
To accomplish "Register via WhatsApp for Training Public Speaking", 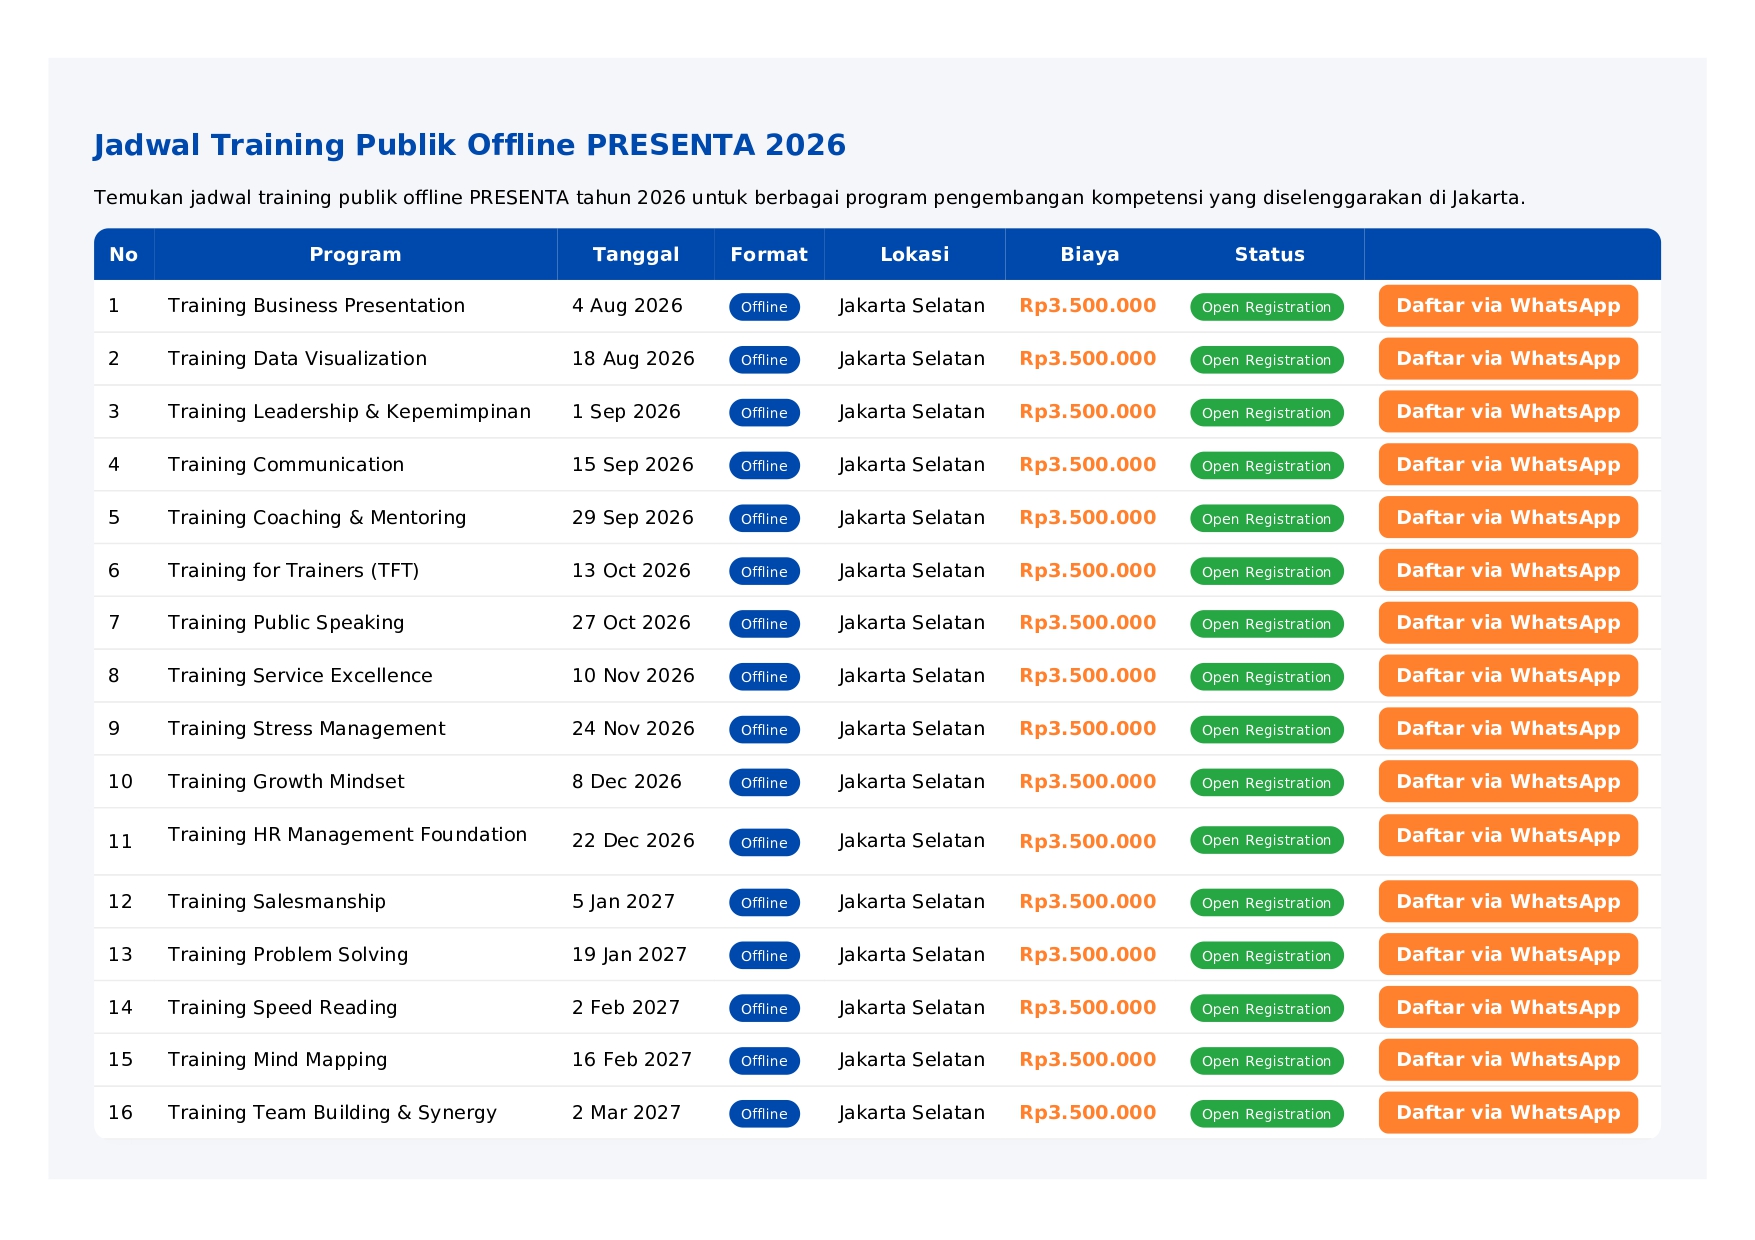I will pyautogui.click(x=1508, y=623).
